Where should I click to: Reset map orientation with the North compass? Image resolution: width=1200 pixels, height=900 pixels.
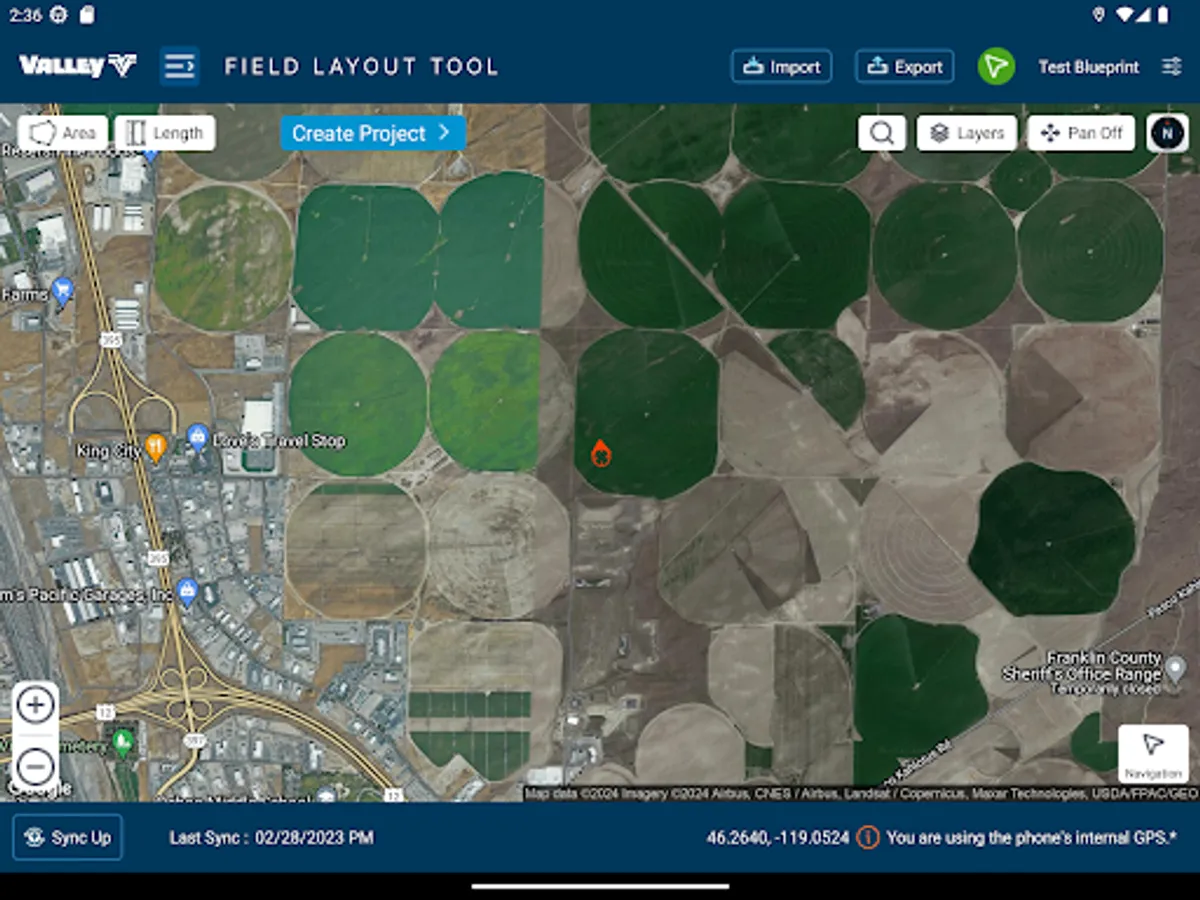[x=1167, y=132]
